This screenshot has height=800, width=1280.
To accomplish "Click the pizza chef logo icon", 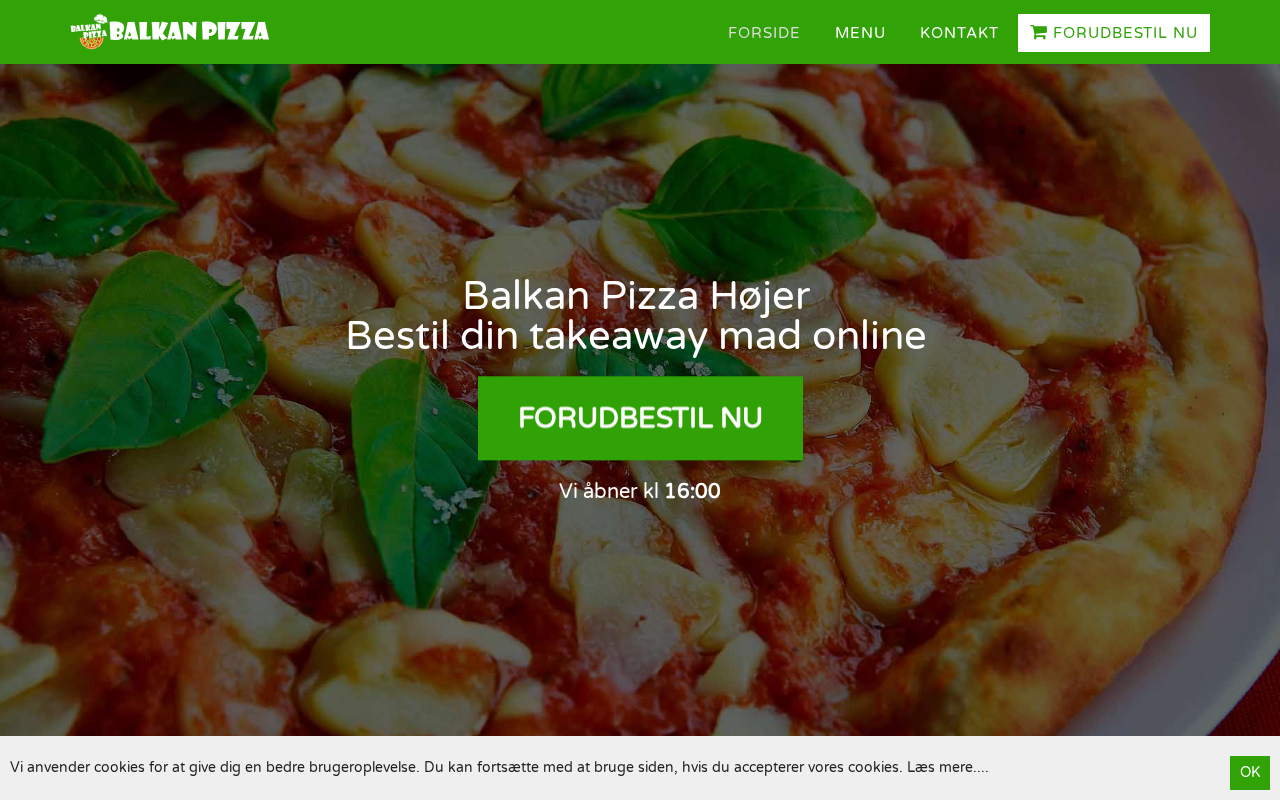I will click(x=89, y=32).
